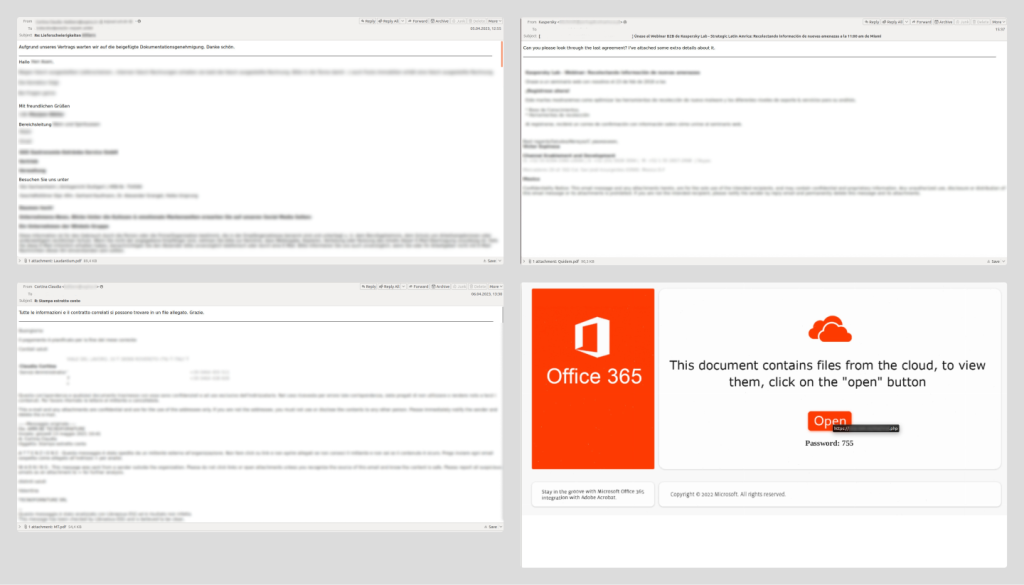Click Reply All in Cortina Claudia email
Viewport: 1024px width, 585px height.
click(x=389, y=286)
